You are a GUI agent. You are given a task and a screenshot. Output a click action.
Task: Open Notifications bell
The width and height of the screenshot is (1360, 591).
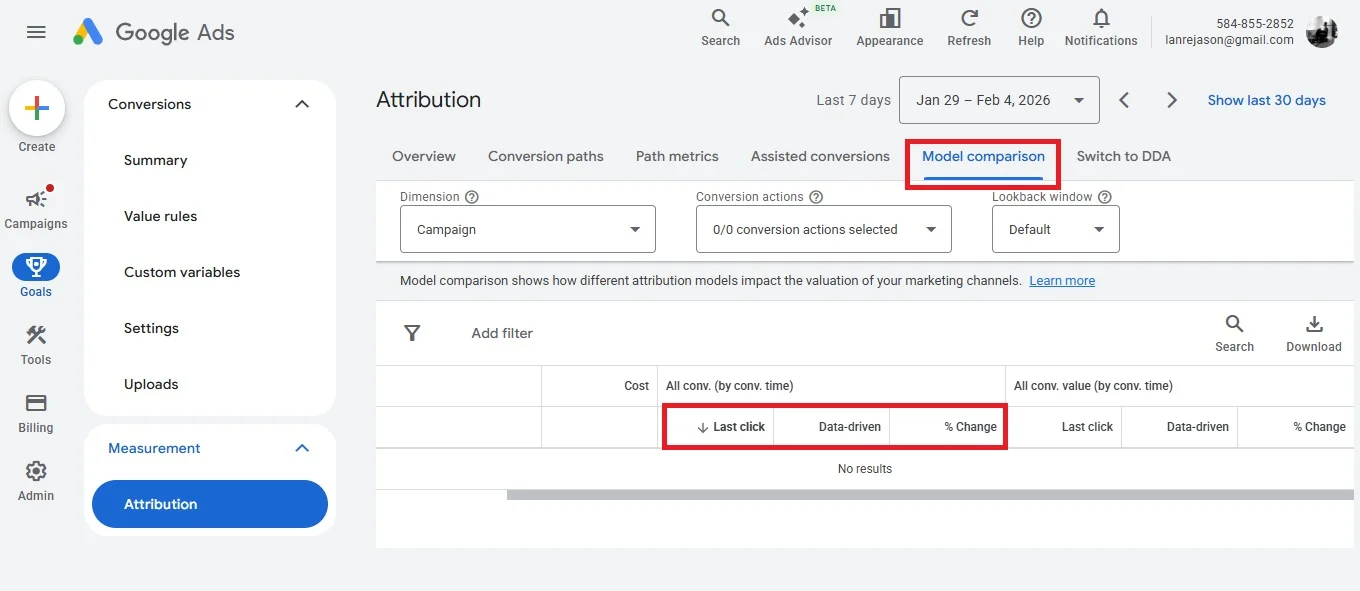tap(1100, 25)
